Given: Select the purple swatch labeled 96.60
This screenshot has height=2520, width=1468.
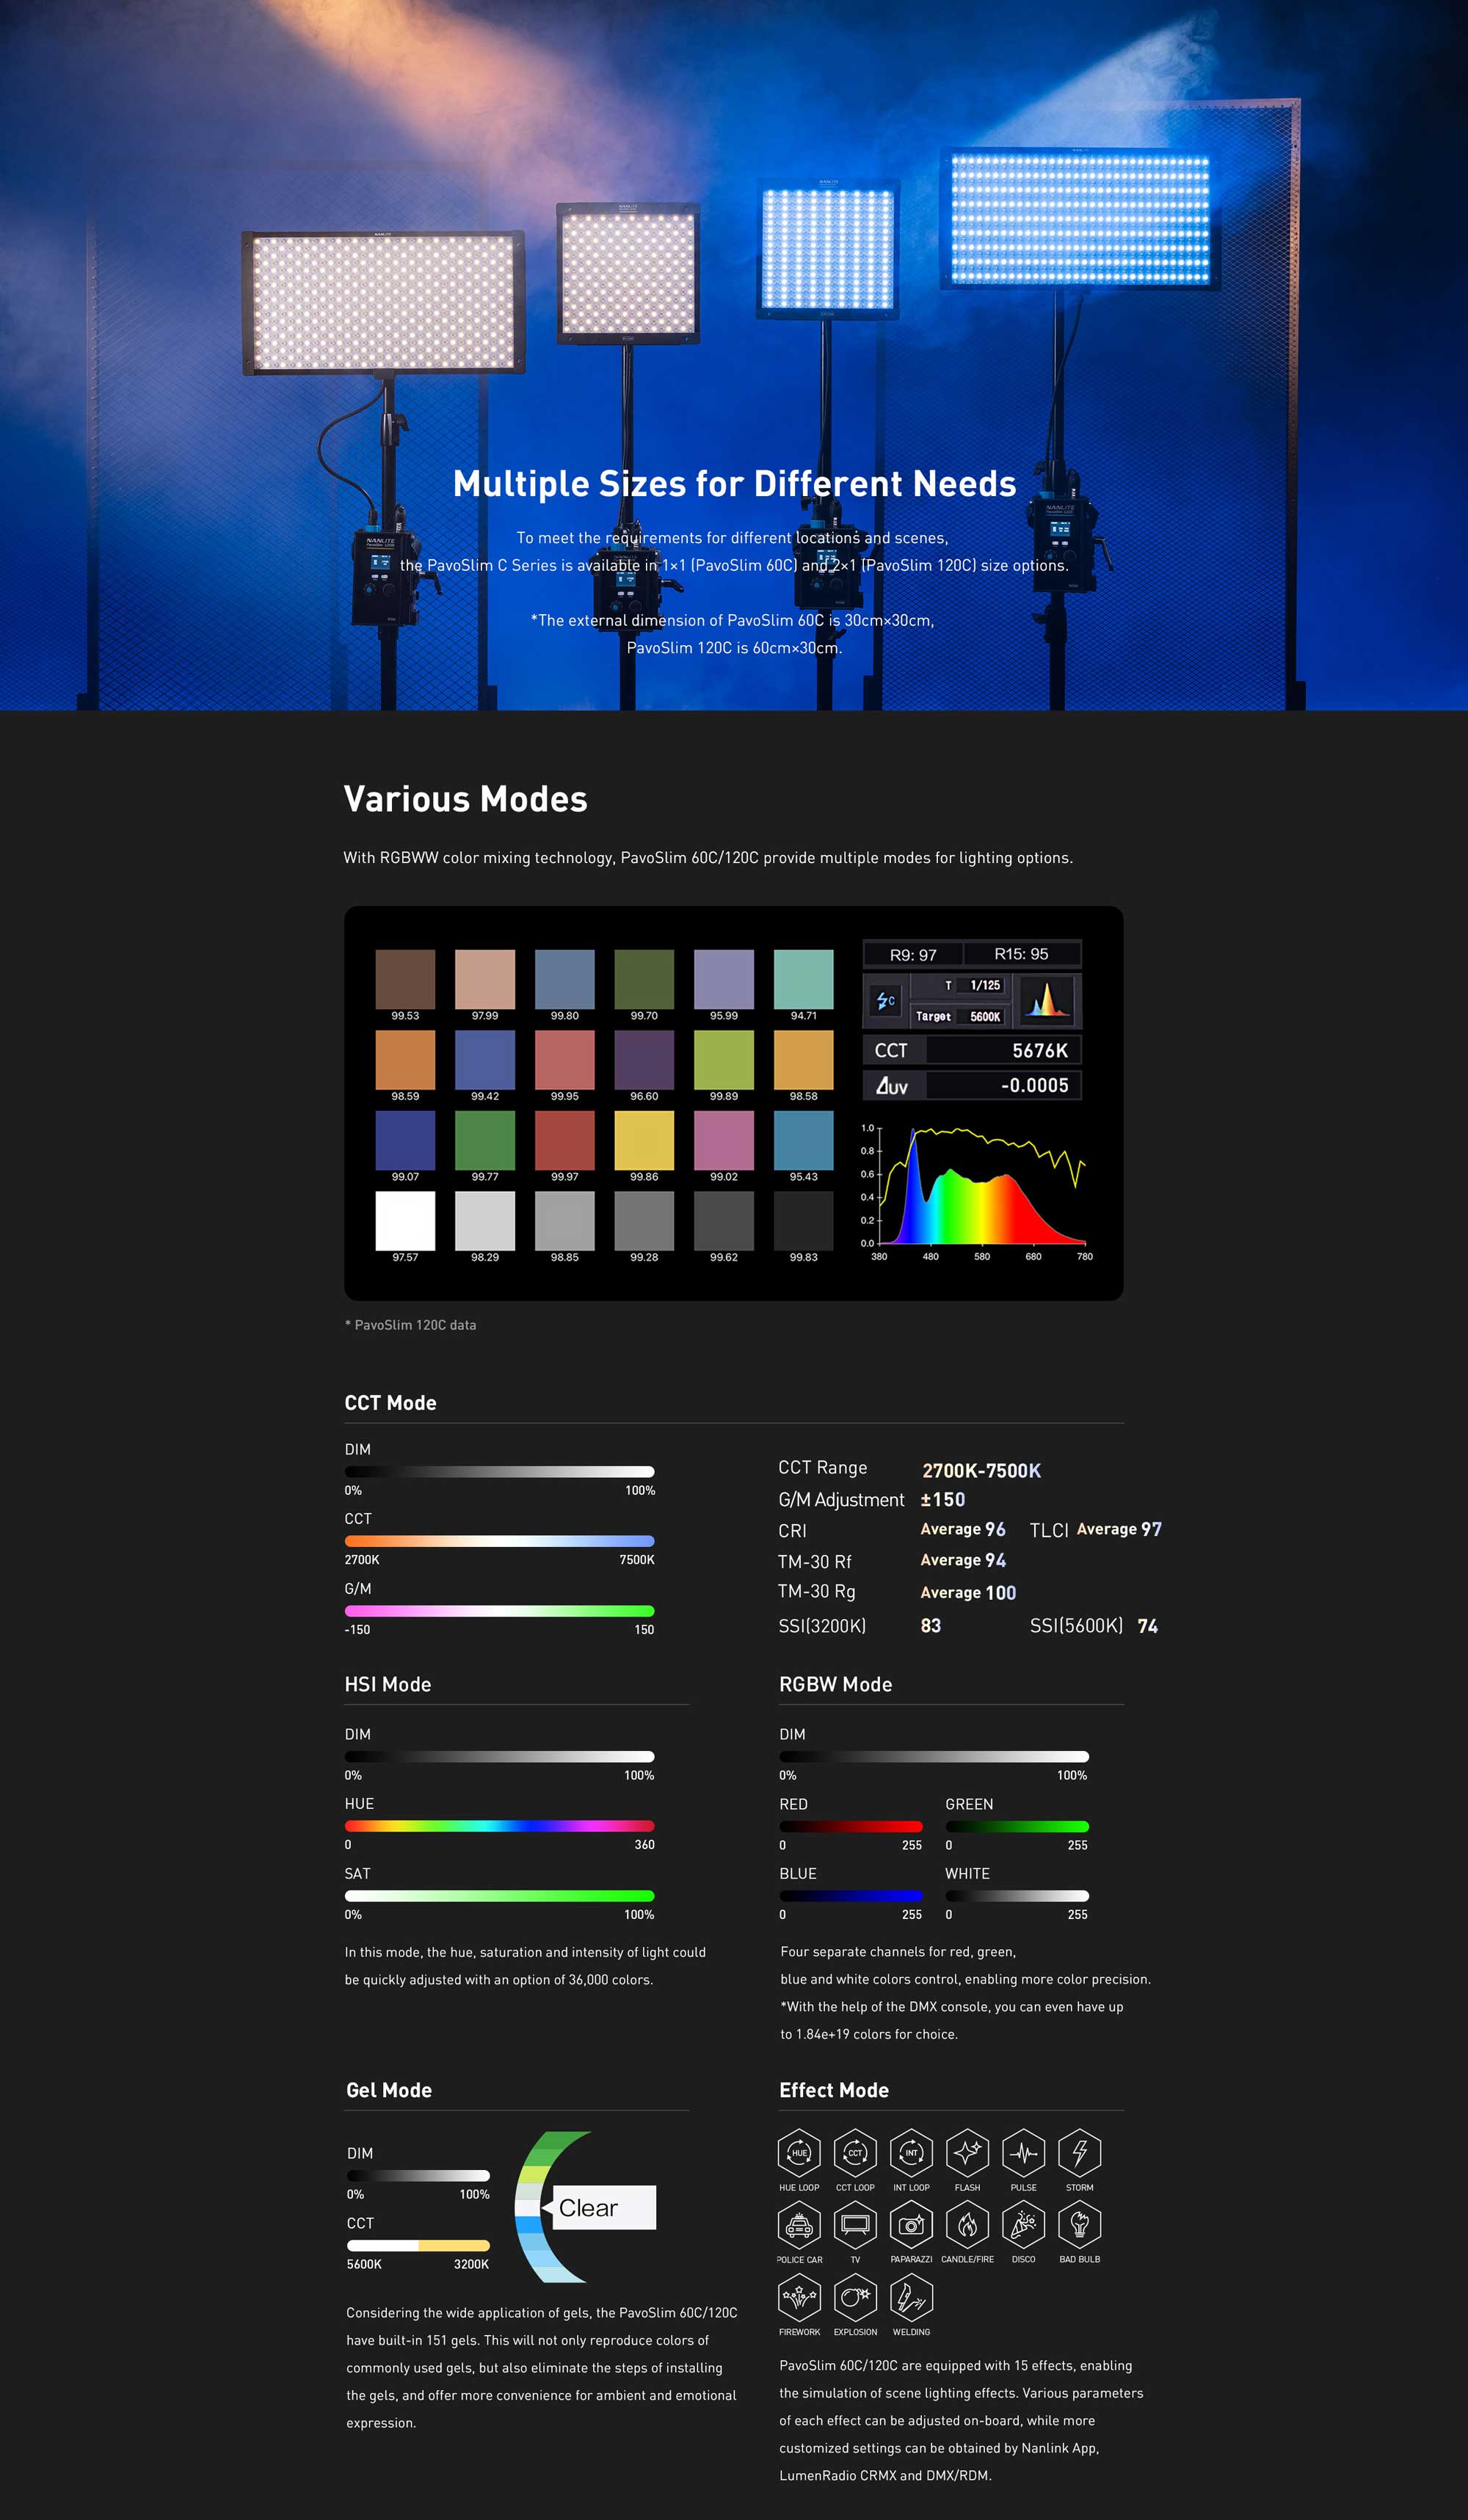Looking at the screenshot, I should (x=644, y=1060).
